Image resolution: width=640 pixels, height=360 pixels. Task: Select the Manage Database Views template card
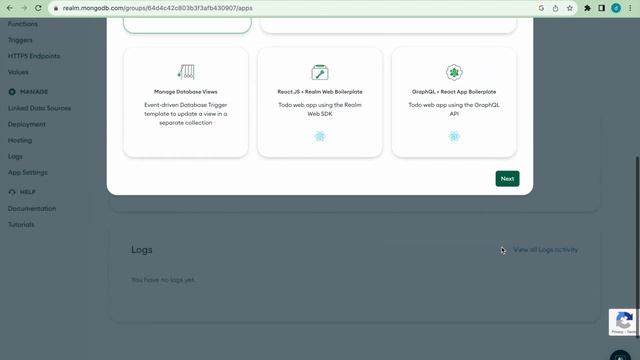point(186,102)
